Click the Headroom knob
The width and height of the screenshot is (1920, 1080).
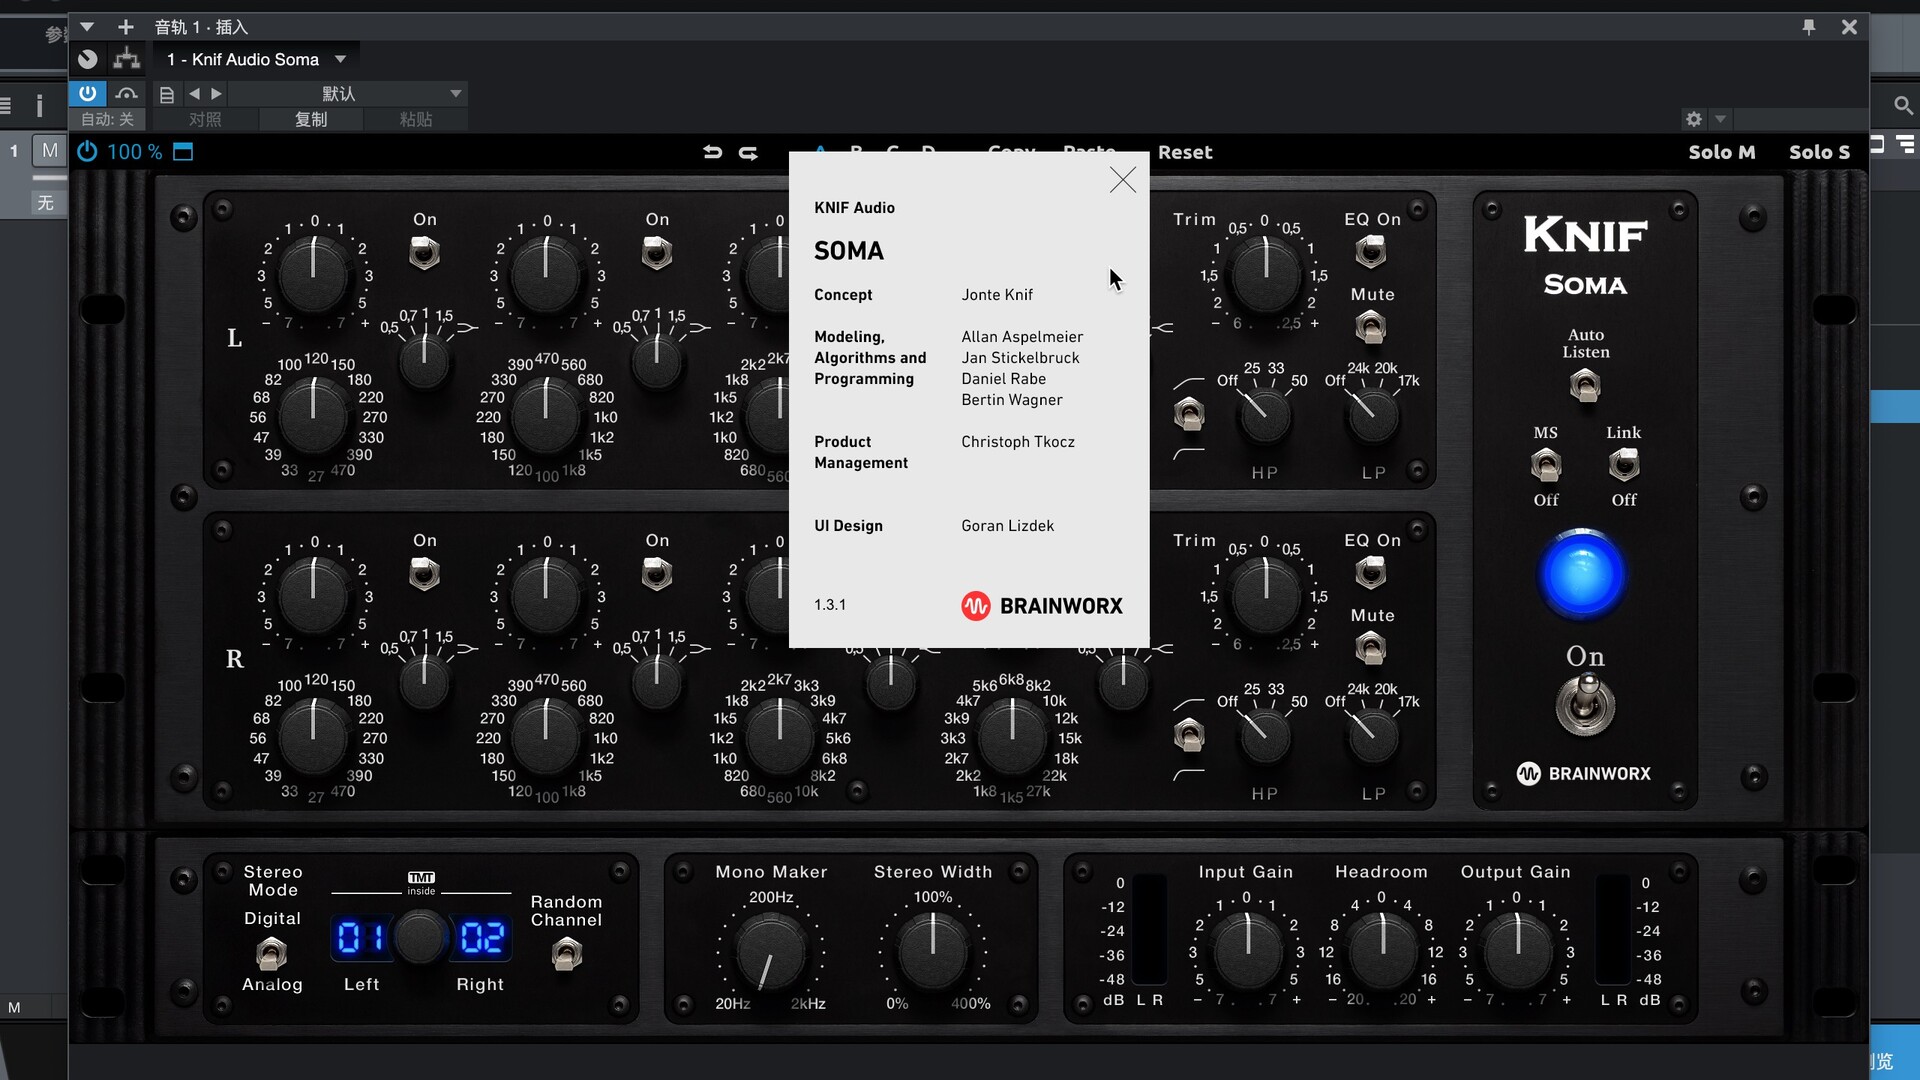pos(1382,952)
